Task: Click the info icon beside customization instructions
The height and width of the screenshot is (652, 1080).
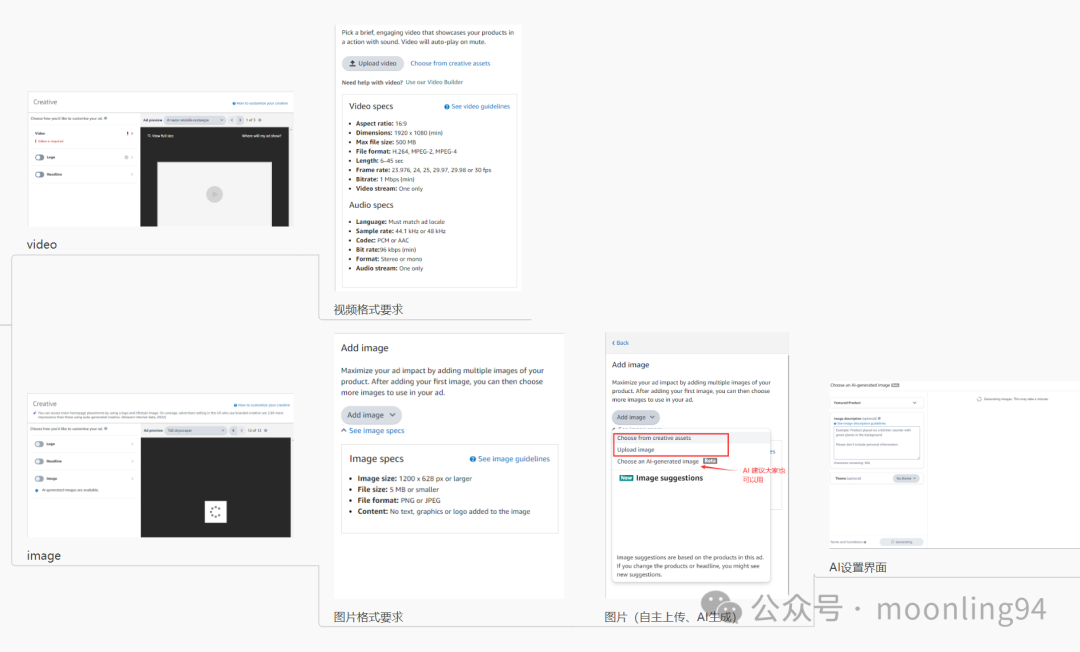Action: 106,119
